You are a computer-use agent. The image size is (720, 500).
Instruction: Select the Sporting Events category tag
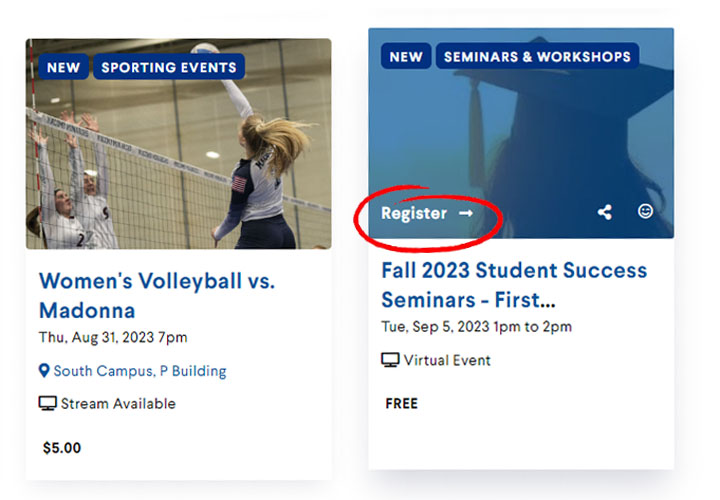[x=169, y=67]
